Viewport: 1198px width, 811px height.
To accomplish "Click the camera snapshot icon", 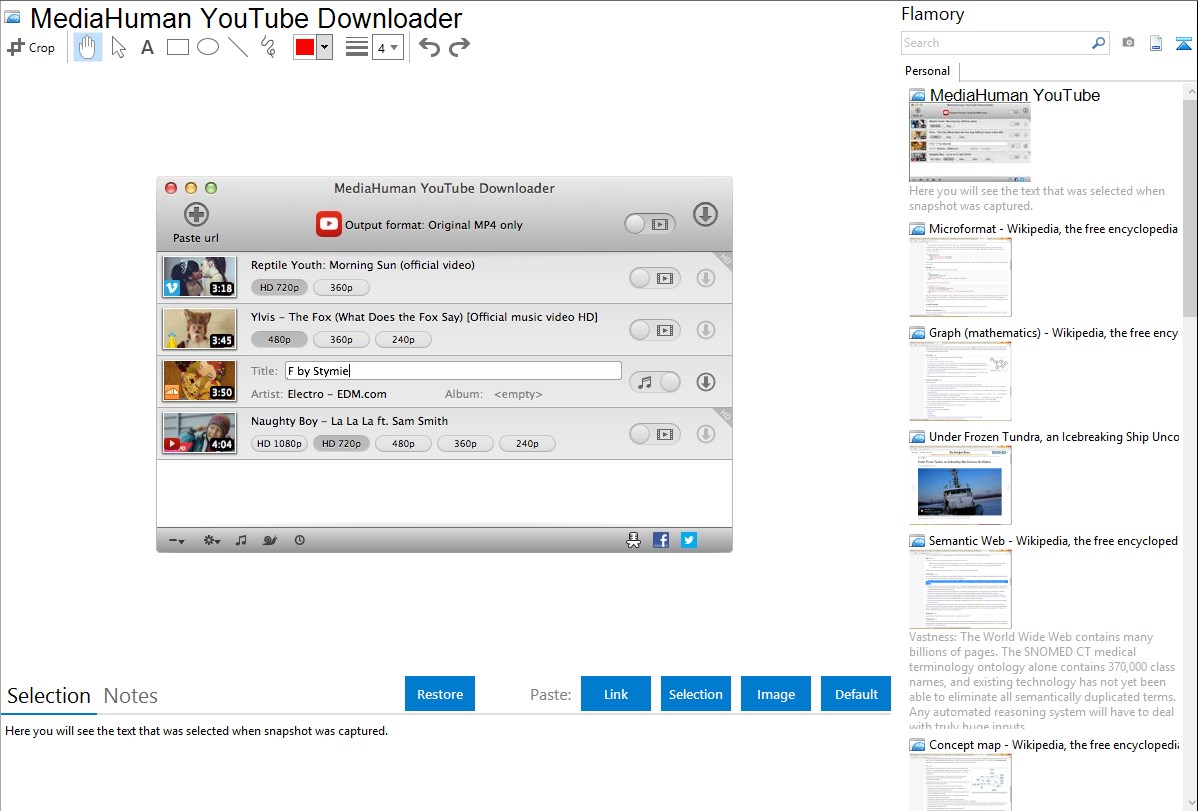I will (x=1128, y=43).
